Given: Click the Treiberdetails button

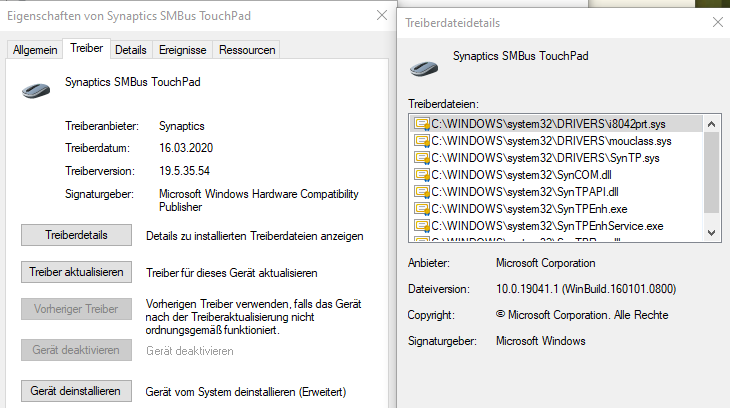Looking at the screenshot, I should [76, 235].
